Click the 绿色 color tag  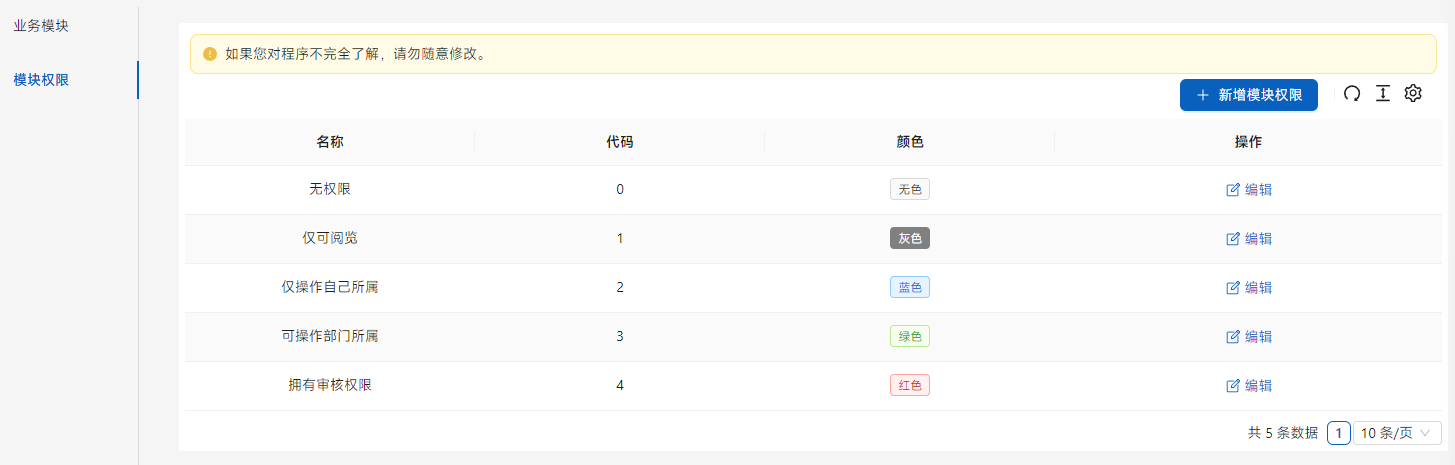click(x=910, y=337)
